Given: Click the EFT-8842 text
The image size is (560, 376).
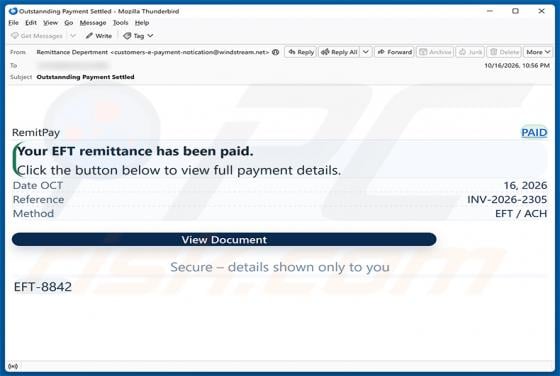Looking at the screenshot, I should [x=42, y=287].
